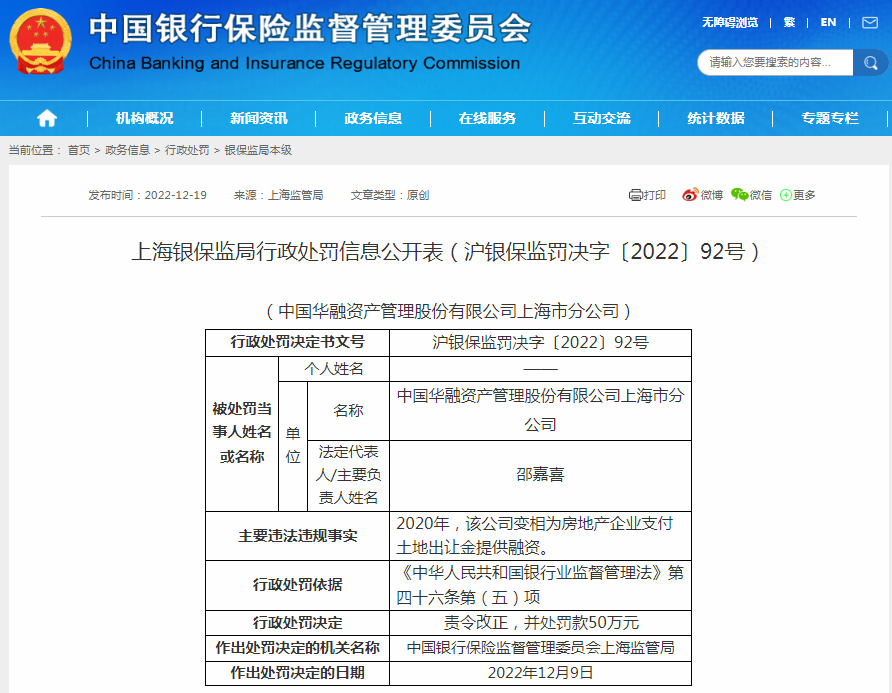892x693 pixels.
Task: Switch site language to EN
Action: [828, 22]
